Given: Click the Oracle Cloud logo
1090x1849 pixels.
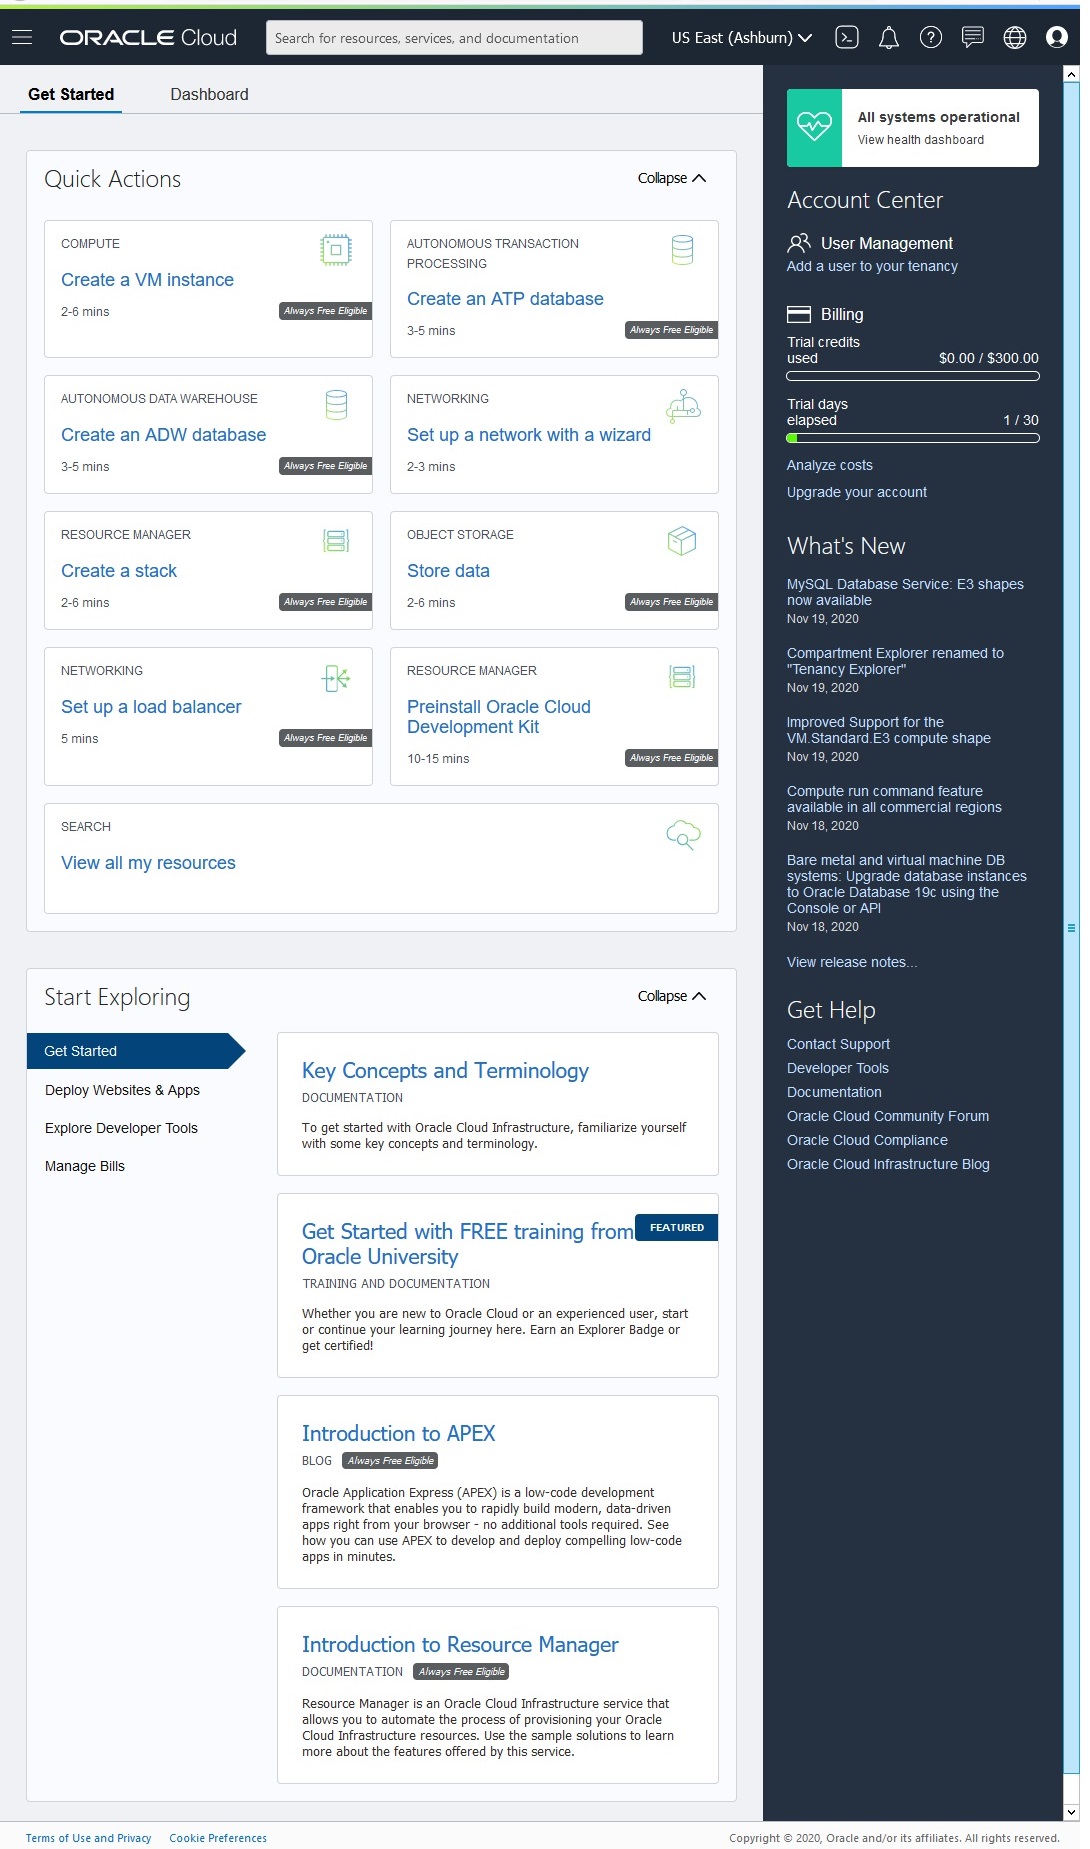Looking at the screenshot, I should coord(148,37).
